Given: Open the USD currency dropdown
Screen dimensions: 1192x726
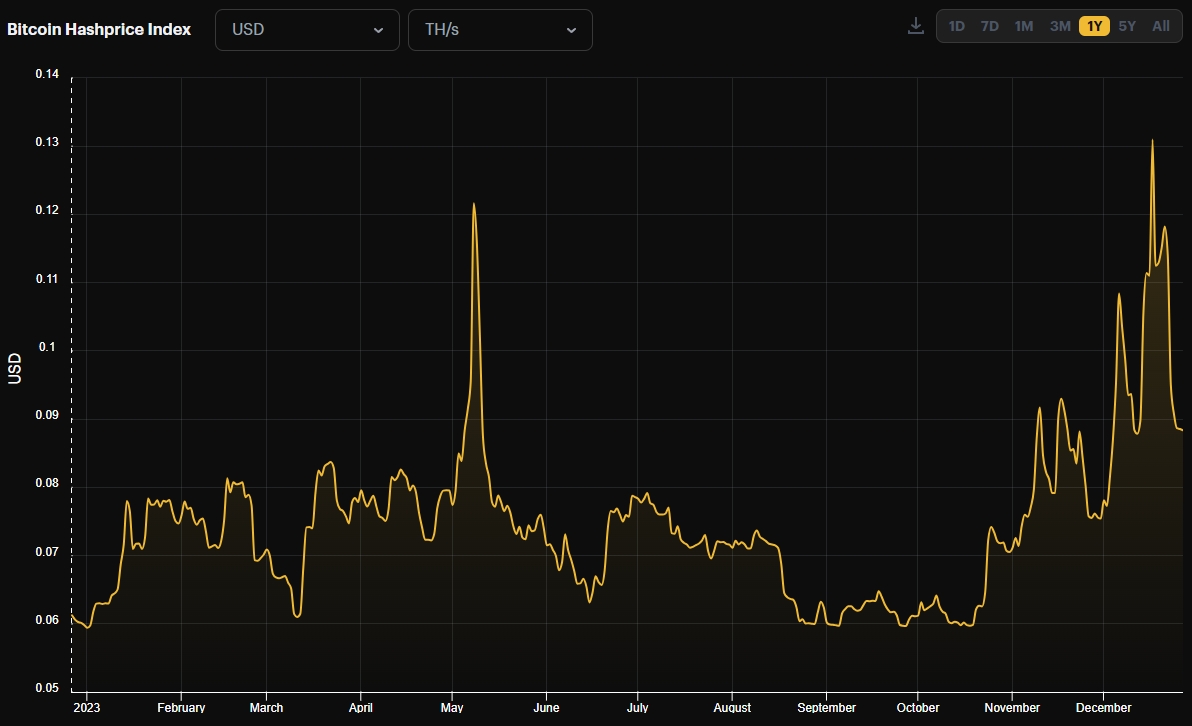Looking at the screenshot, I should pyautogui.click(x=307, y=30).
